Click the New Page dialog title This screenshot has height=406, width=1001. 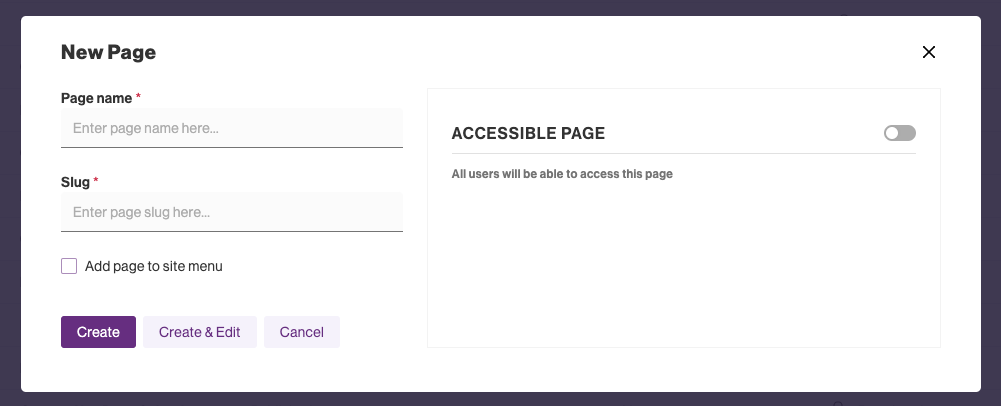(x=108, y=52)
